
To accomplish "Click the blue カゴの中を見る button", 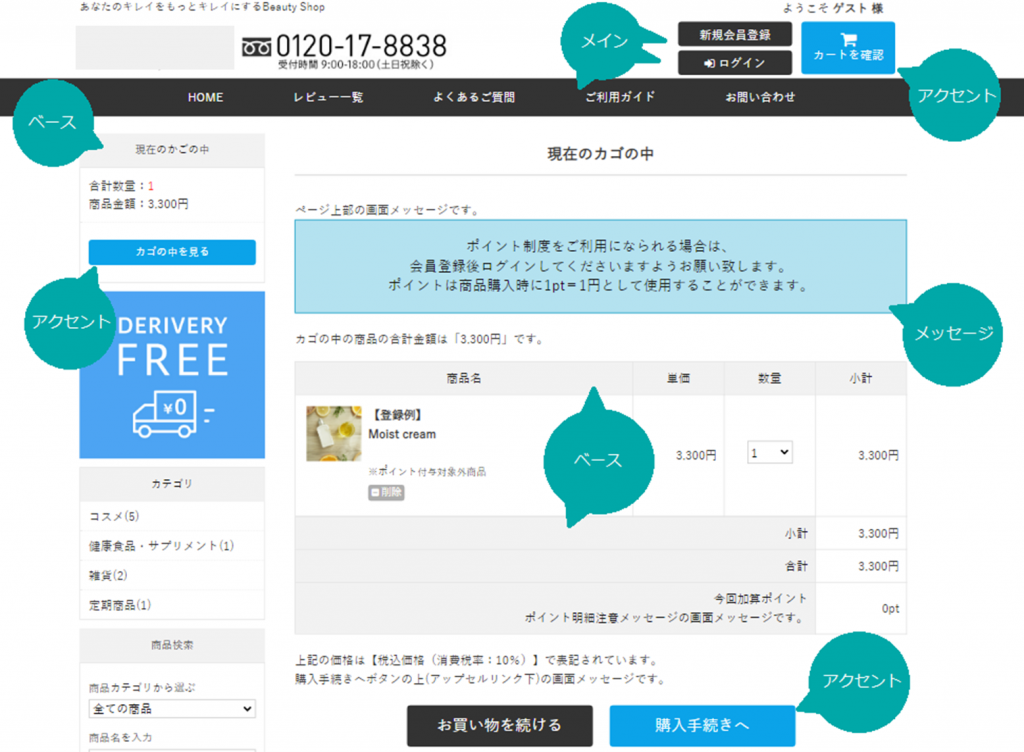I will coord(172,252).
